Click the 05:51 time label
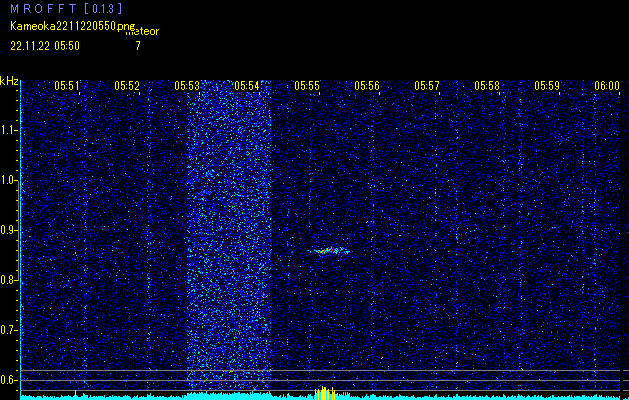Screen dimensions: 629x400 (67, 86)
